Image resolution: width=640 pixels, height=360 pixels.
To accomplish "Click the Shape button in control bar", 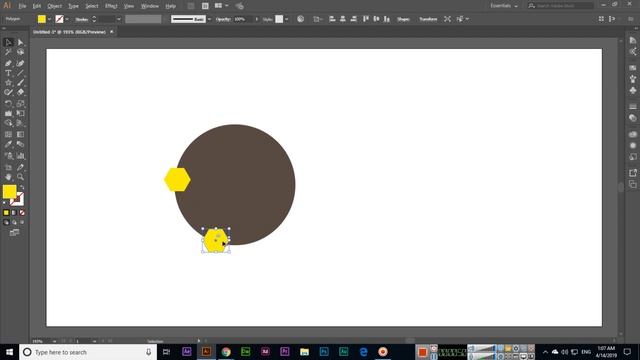I will pyautogui.click(x=403, y=19).
